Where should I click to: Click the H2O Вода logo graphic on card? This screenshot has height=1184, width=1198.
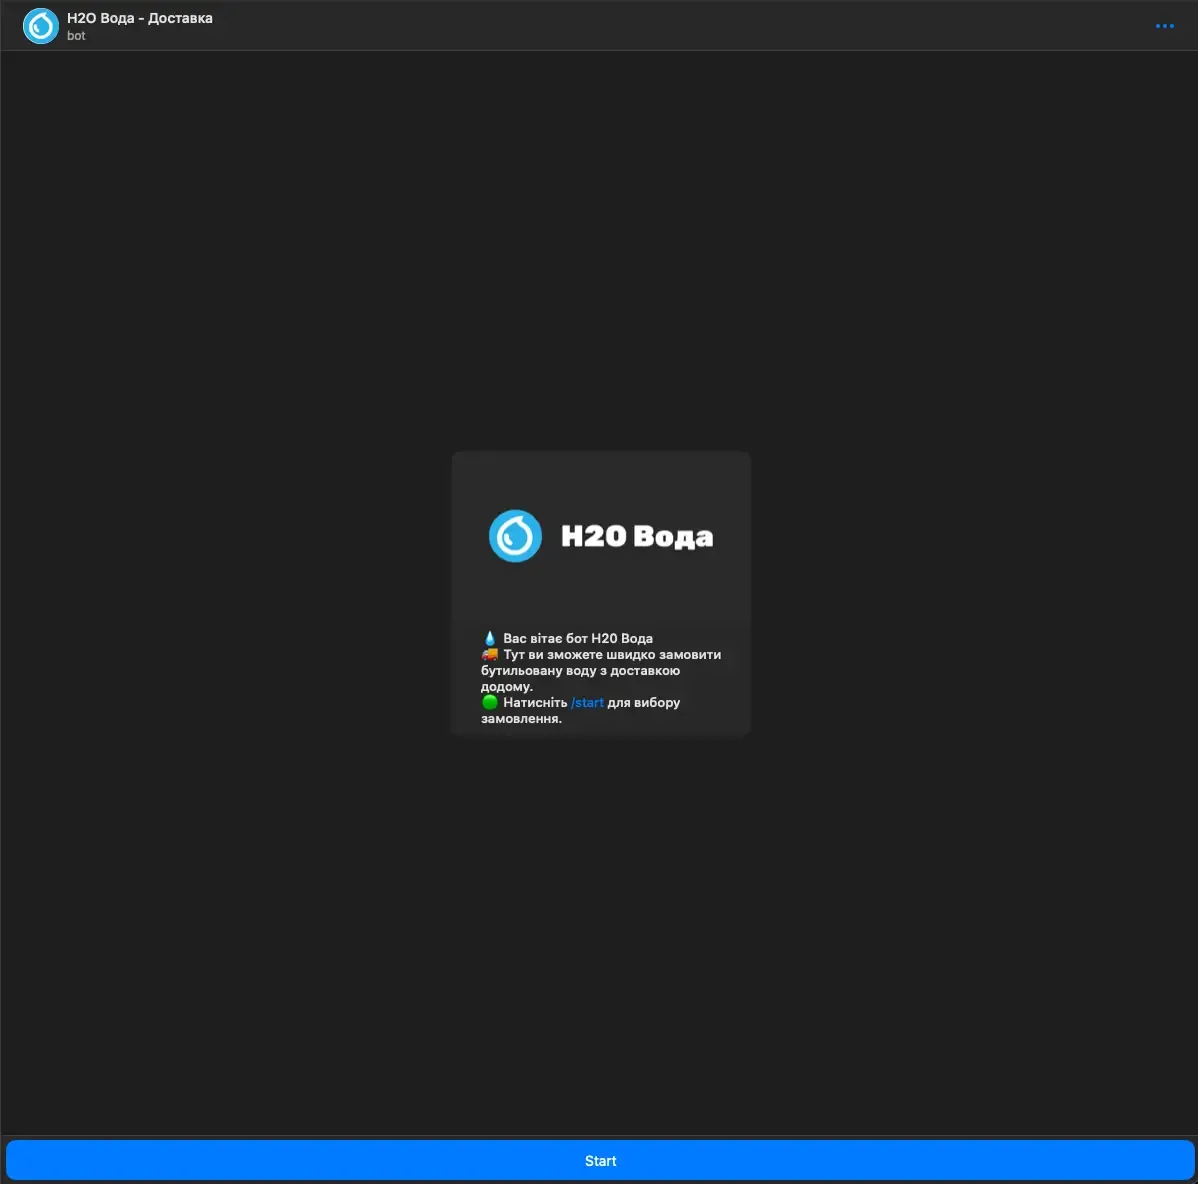(x=600, y=535)
